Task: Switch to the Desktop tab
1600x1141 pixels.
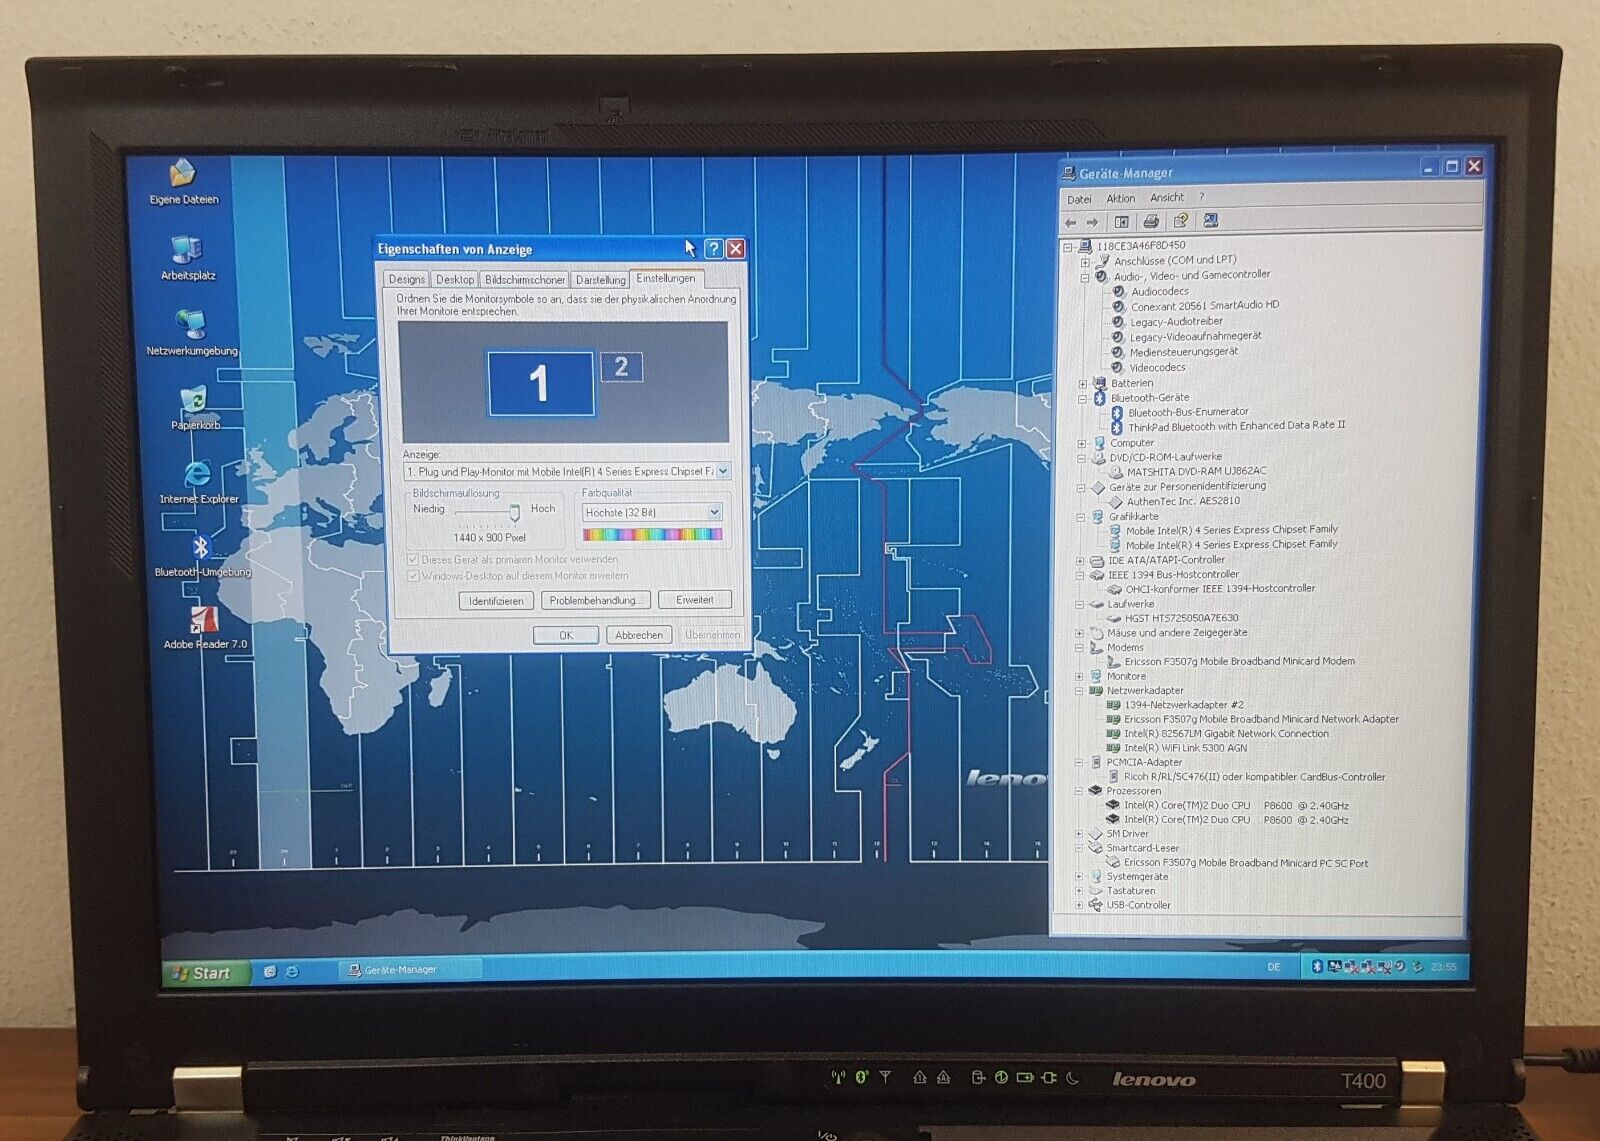Action: point(455,280)
